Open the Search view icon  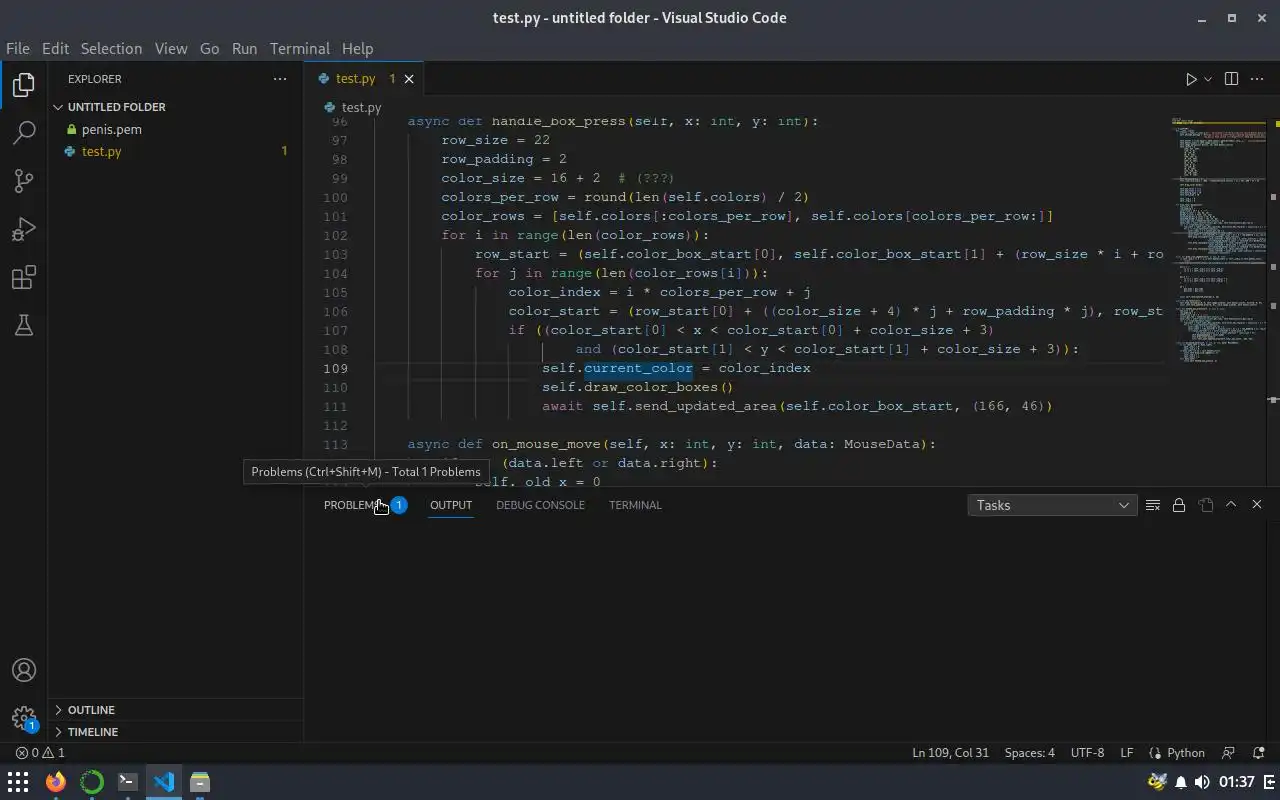point(24,133)
